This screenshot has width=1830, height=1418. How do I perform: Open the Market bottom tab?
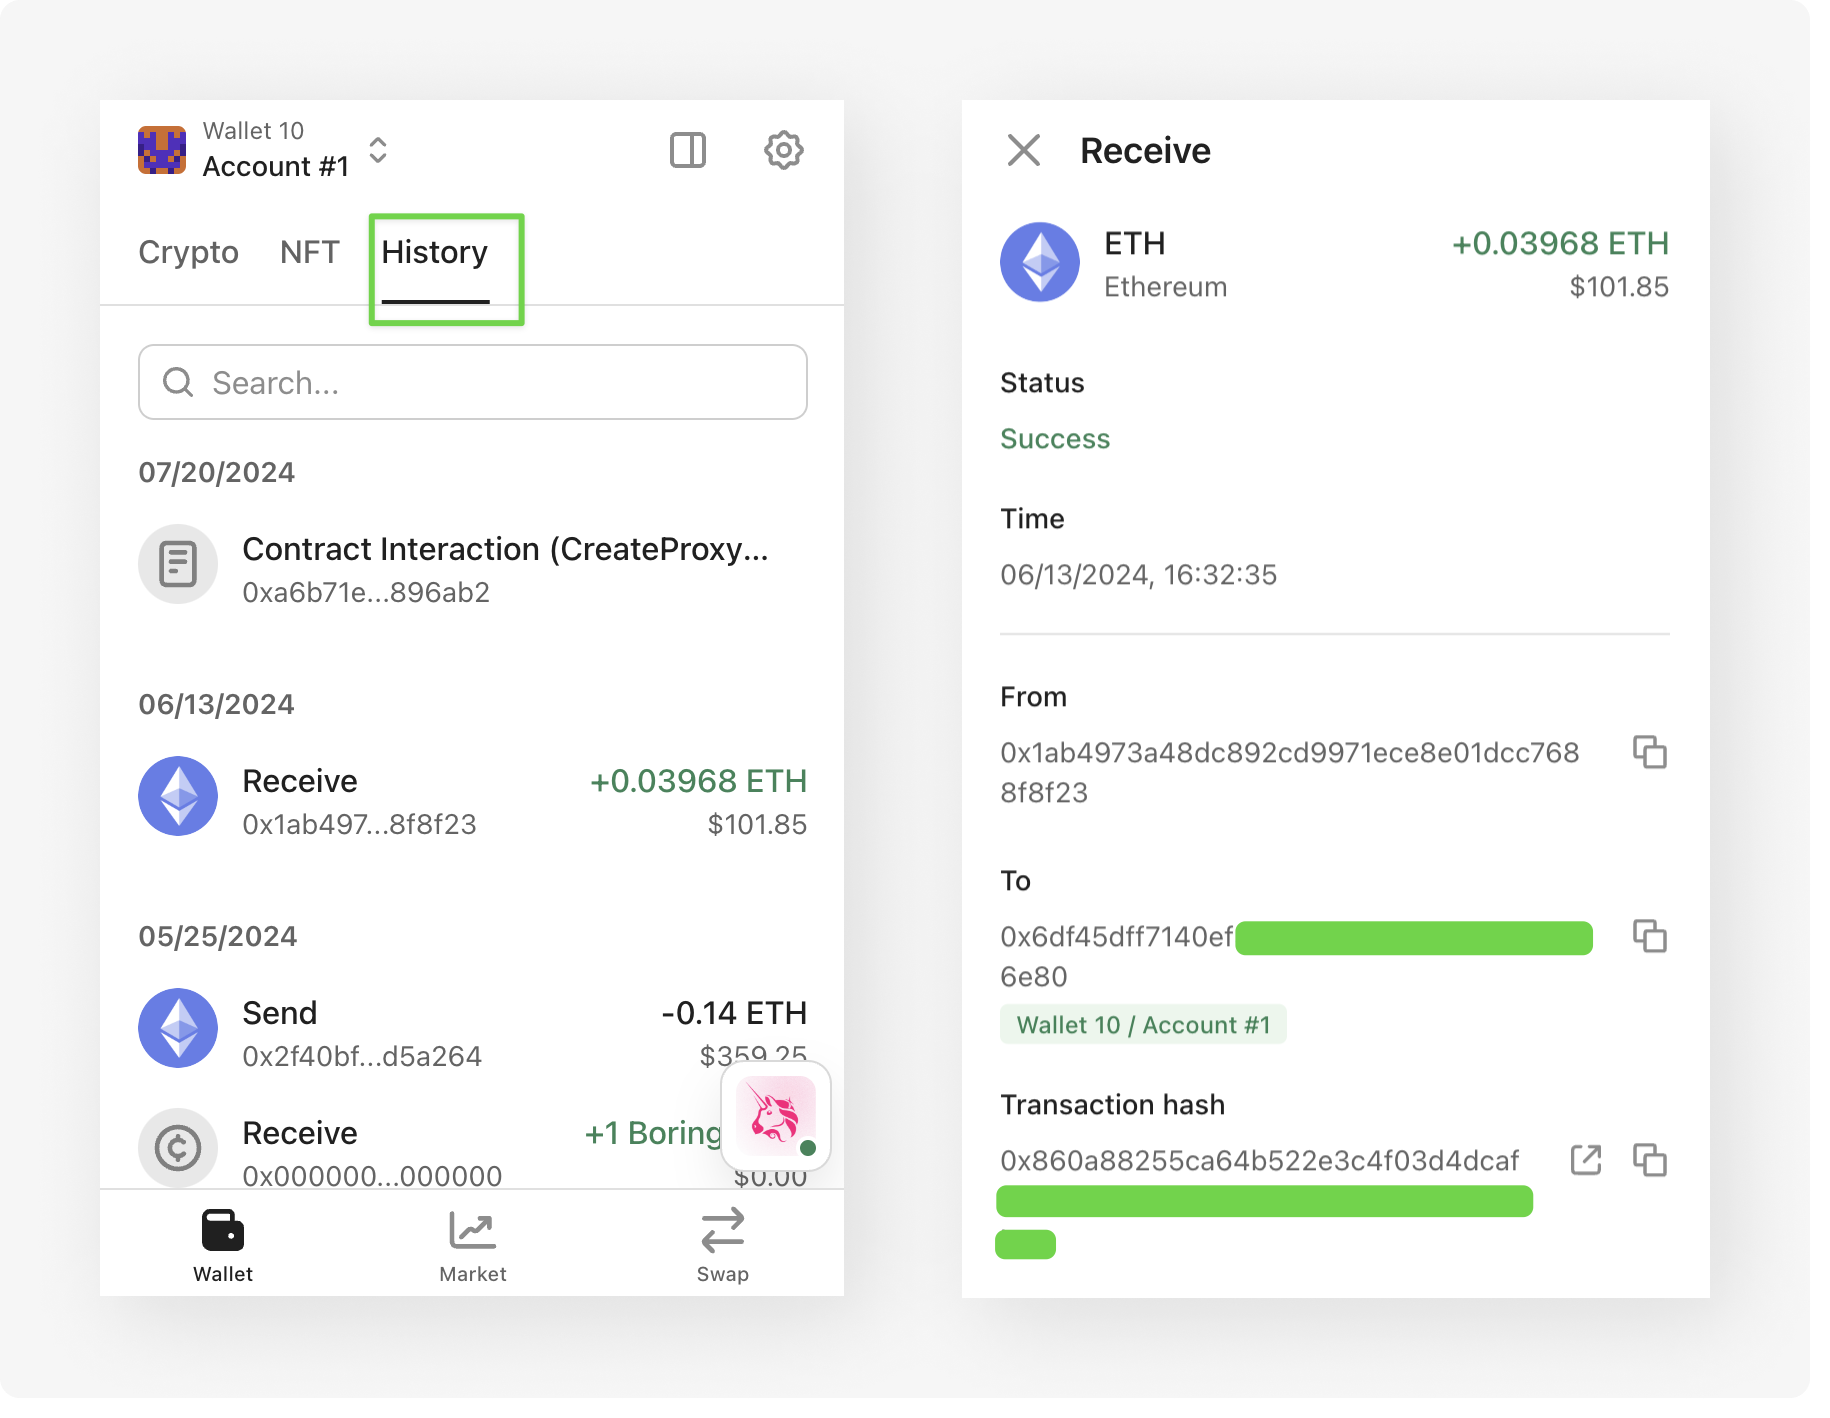click(x=473, y=1245)
